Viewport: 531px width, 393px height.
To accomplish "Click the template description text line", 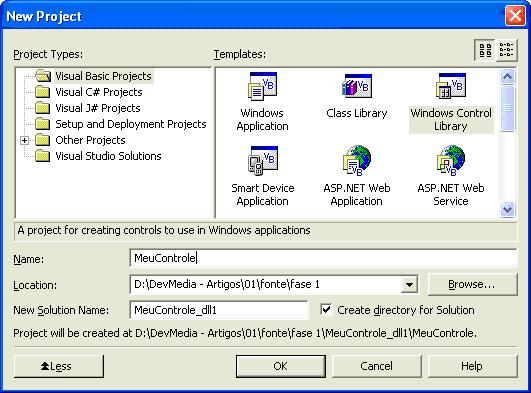I will click(164, 230).
